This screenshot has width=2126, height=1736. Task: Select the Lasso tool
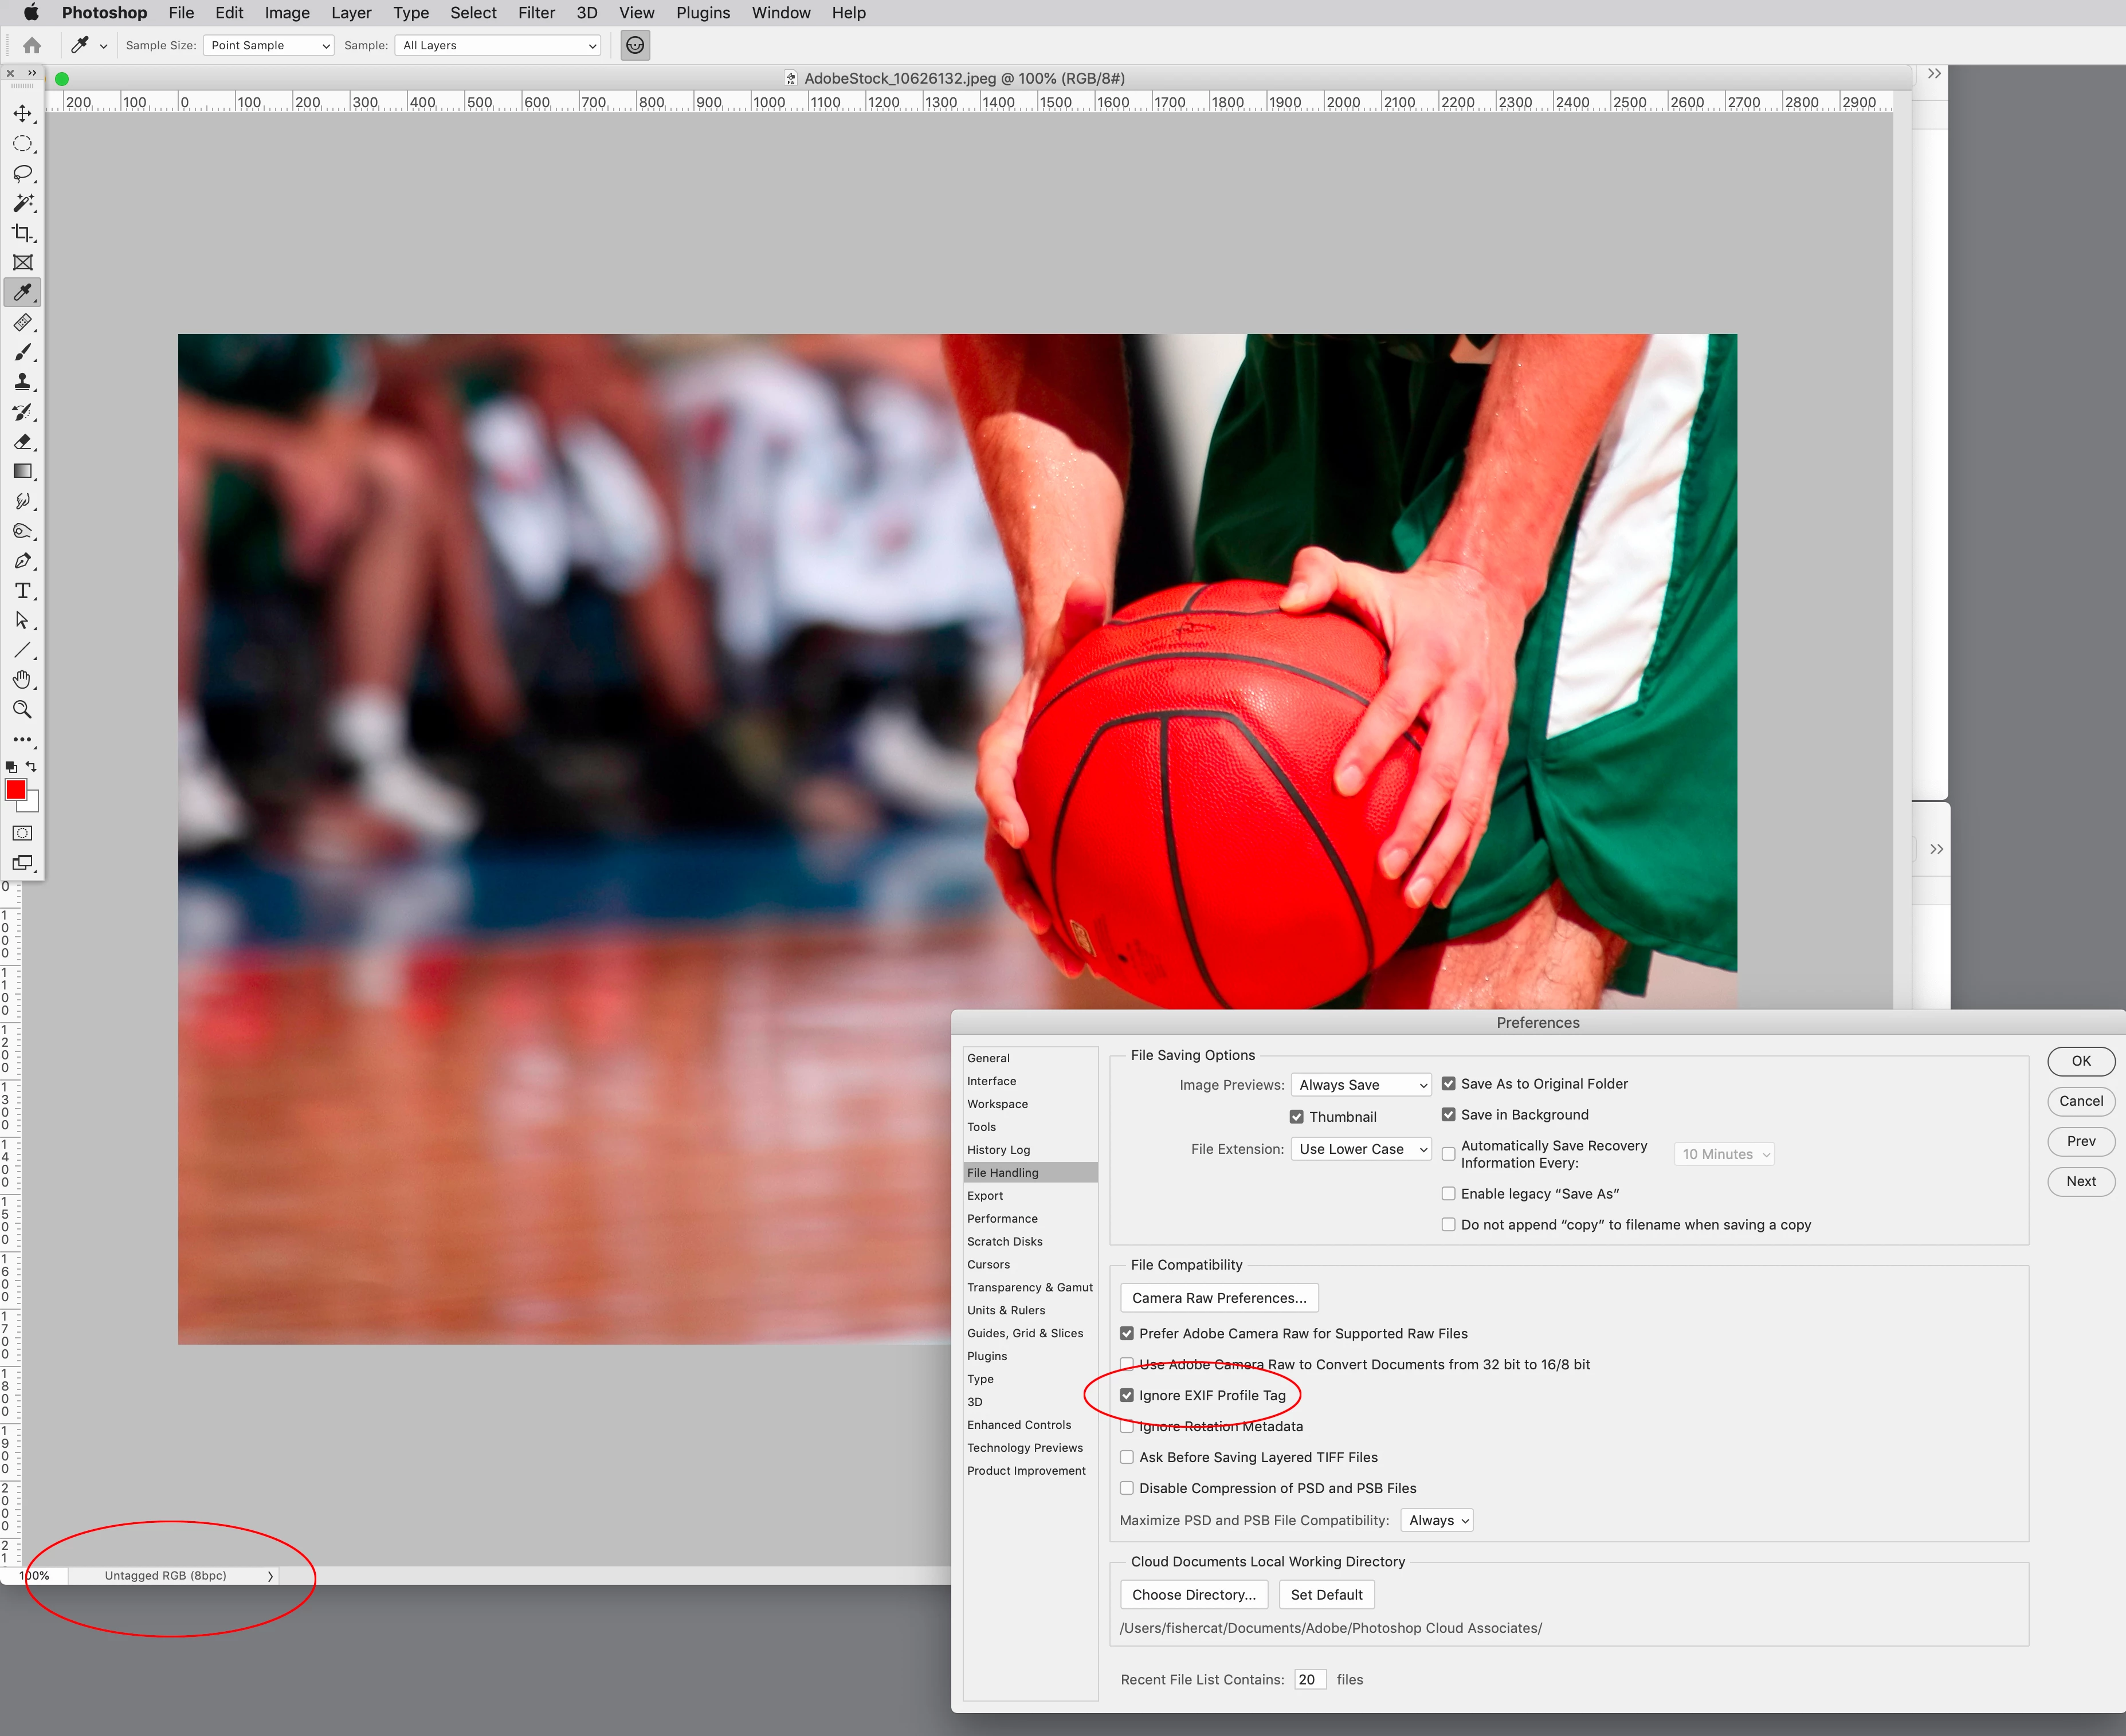pos(22,174)
